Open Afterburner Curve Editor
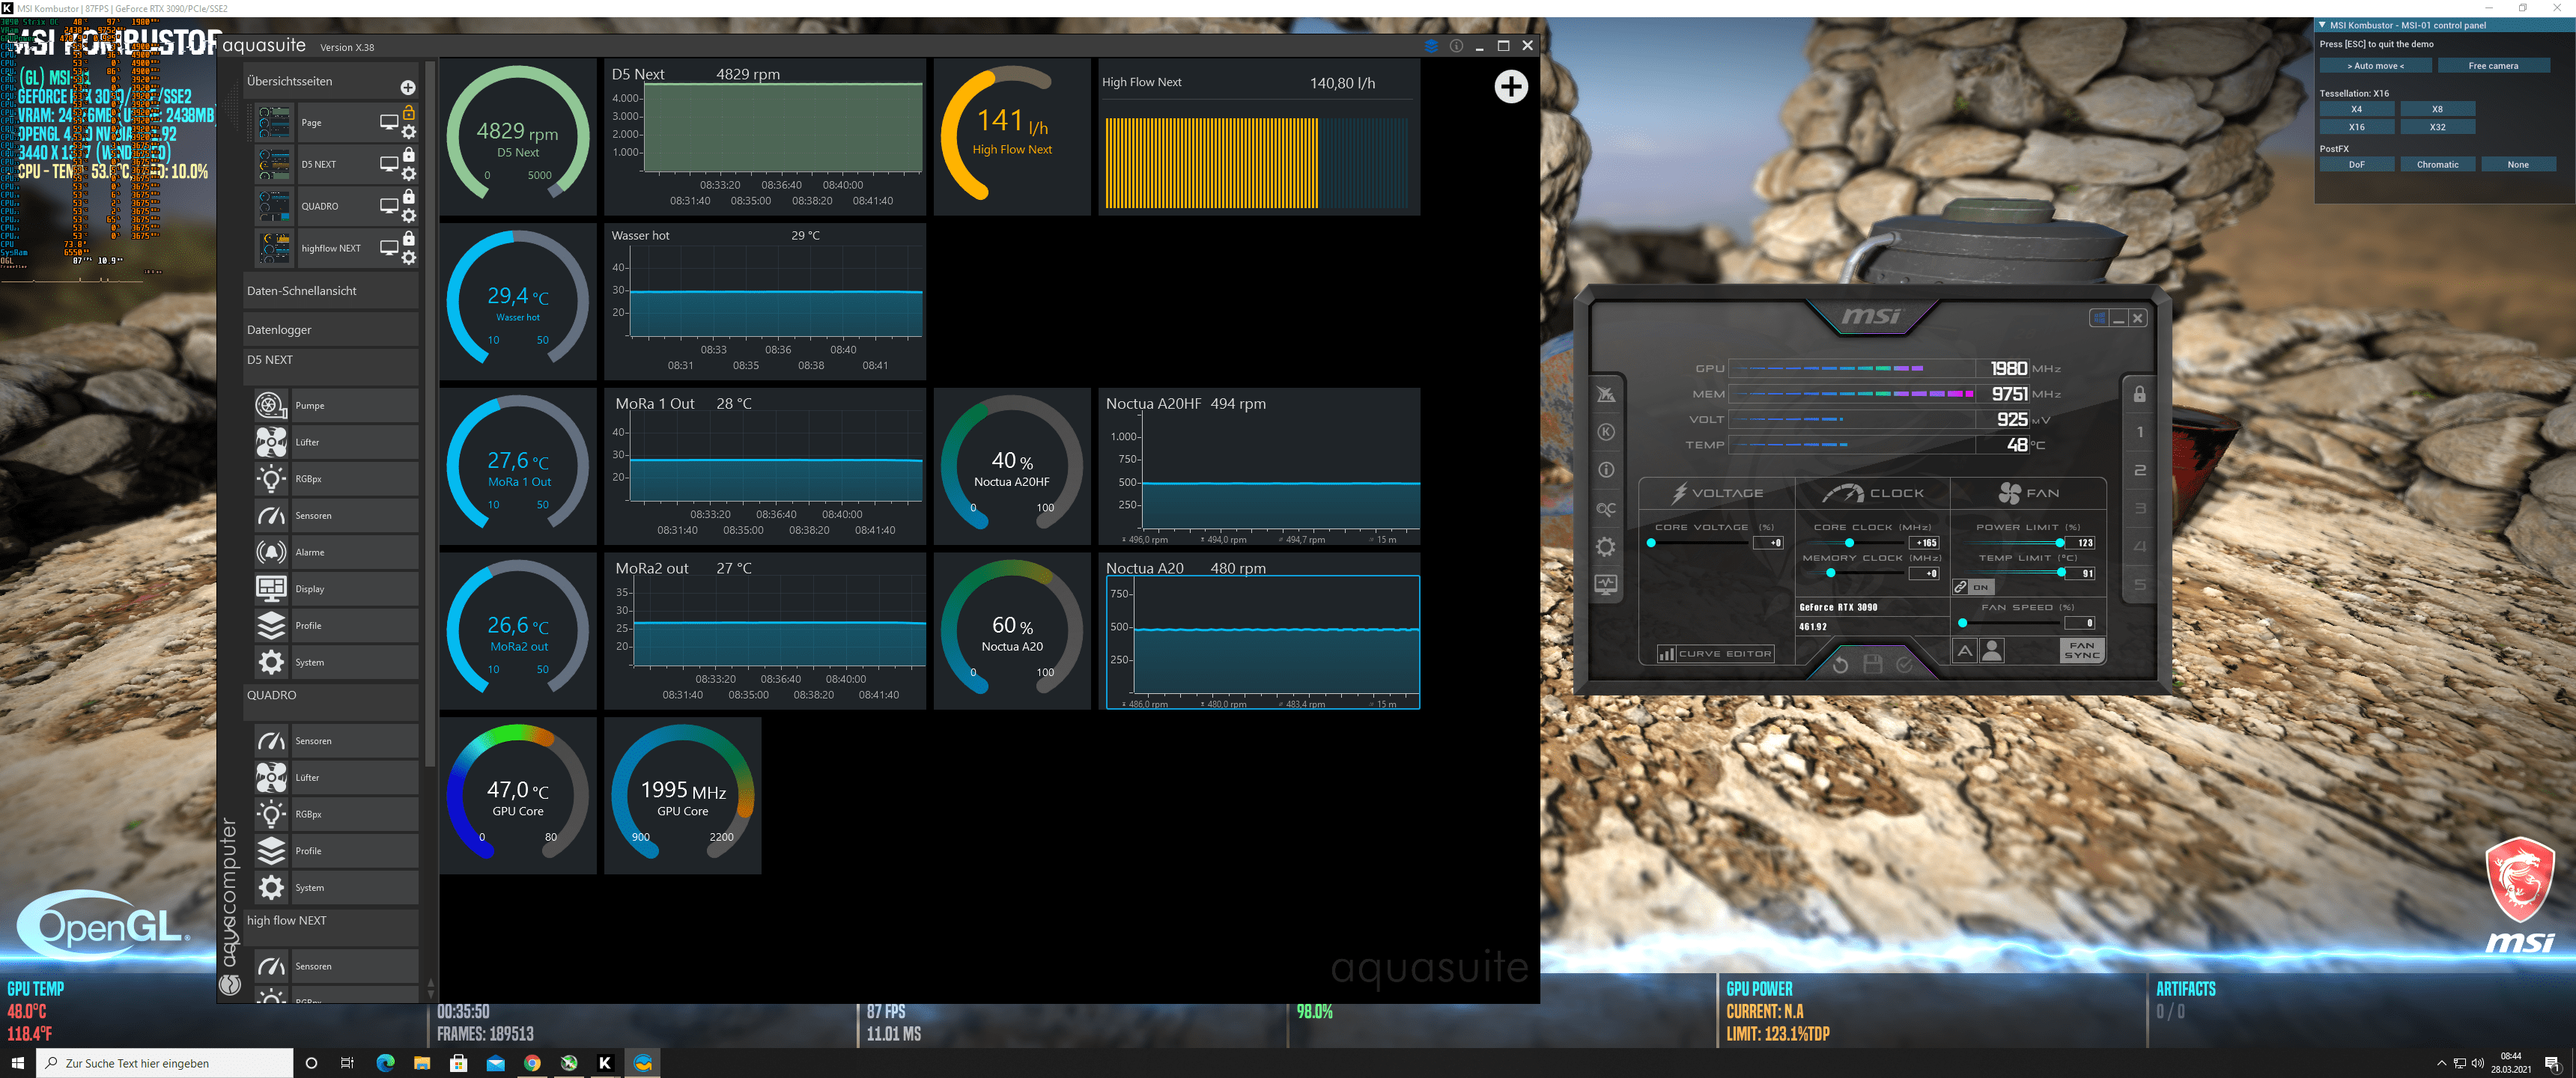Viewport: 2576px width, 1078px height. [1716, 654]
